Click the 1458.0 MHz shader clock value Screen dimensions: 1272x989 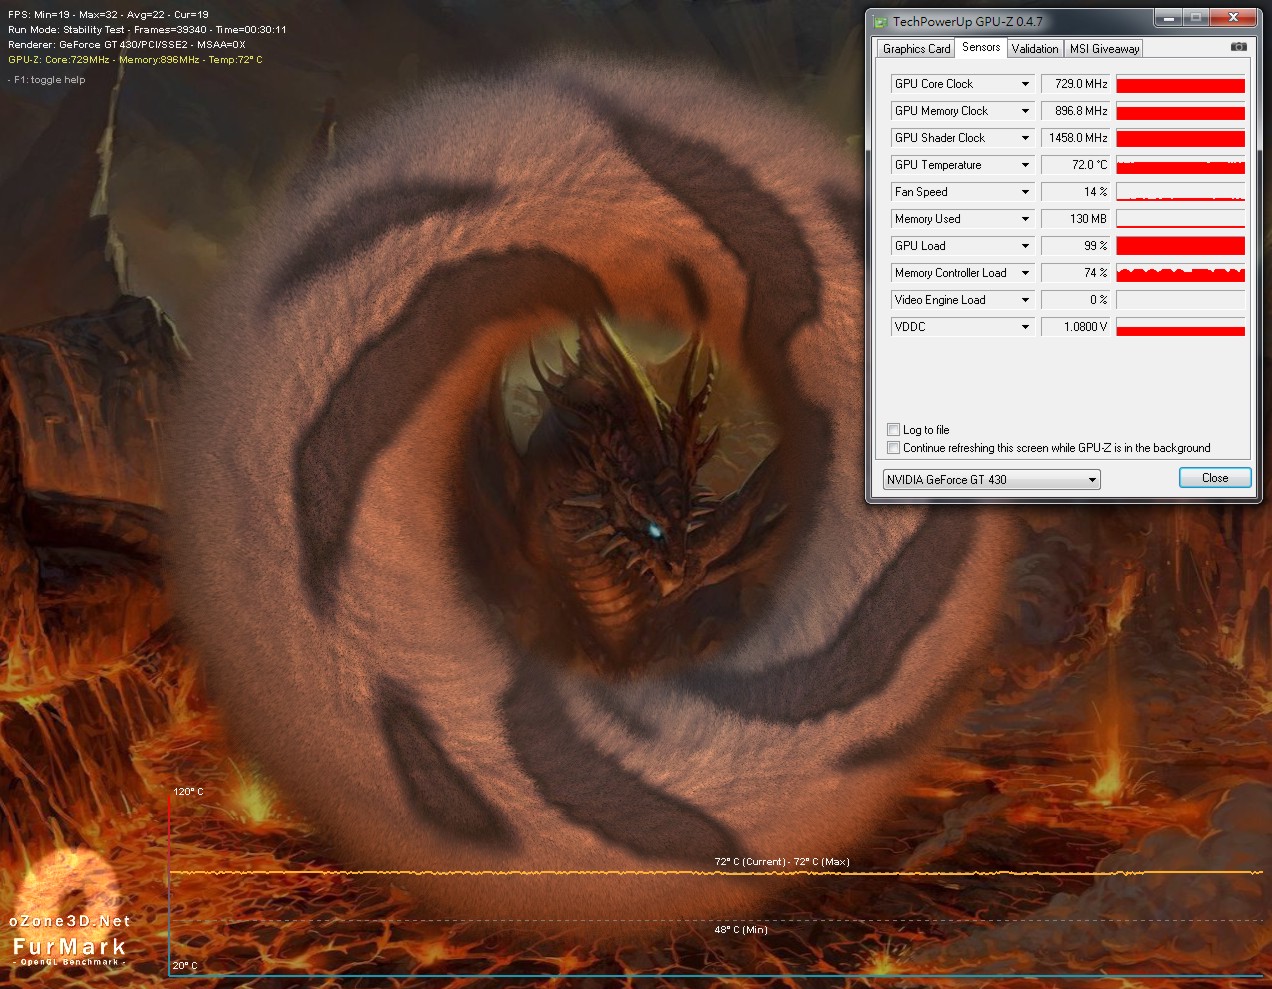(x=1076, y=138)
